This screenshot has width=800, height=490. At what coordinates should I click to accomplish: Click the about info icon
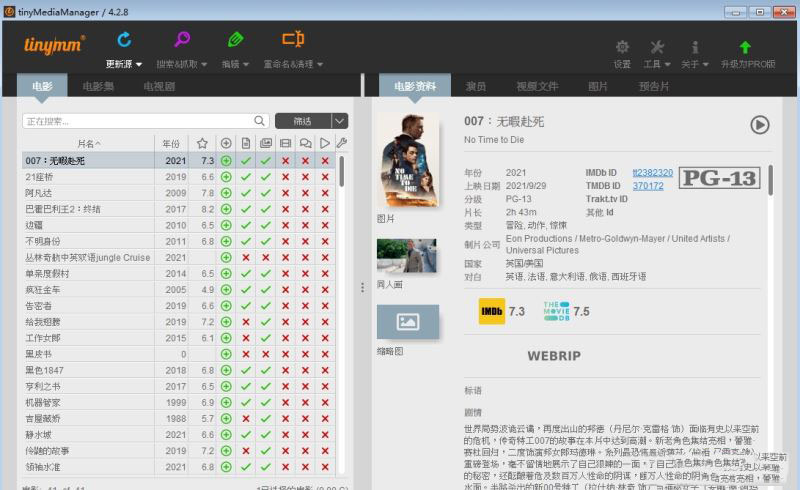pyautogui.click(x=695, y=47)
